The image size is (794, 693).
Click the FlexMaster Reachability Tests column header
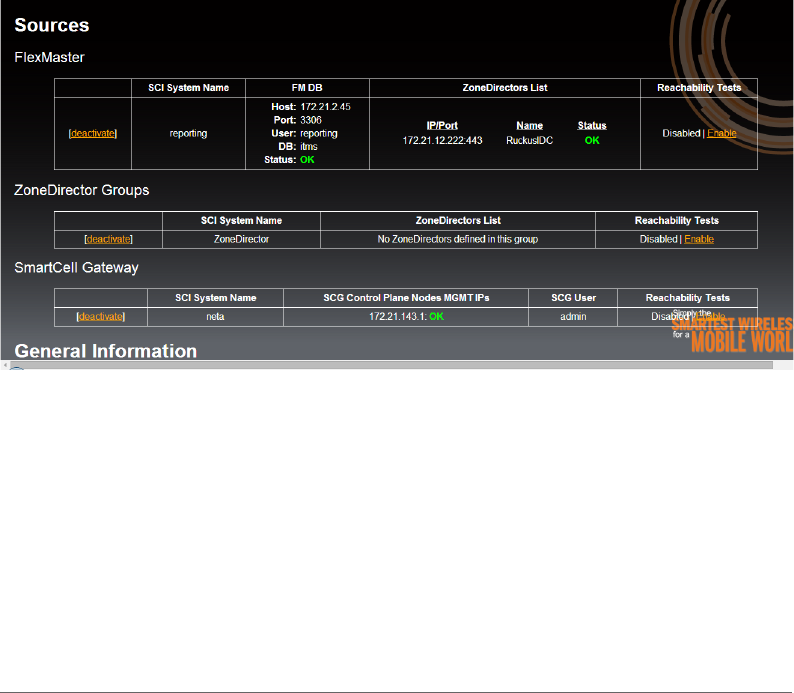699,88
